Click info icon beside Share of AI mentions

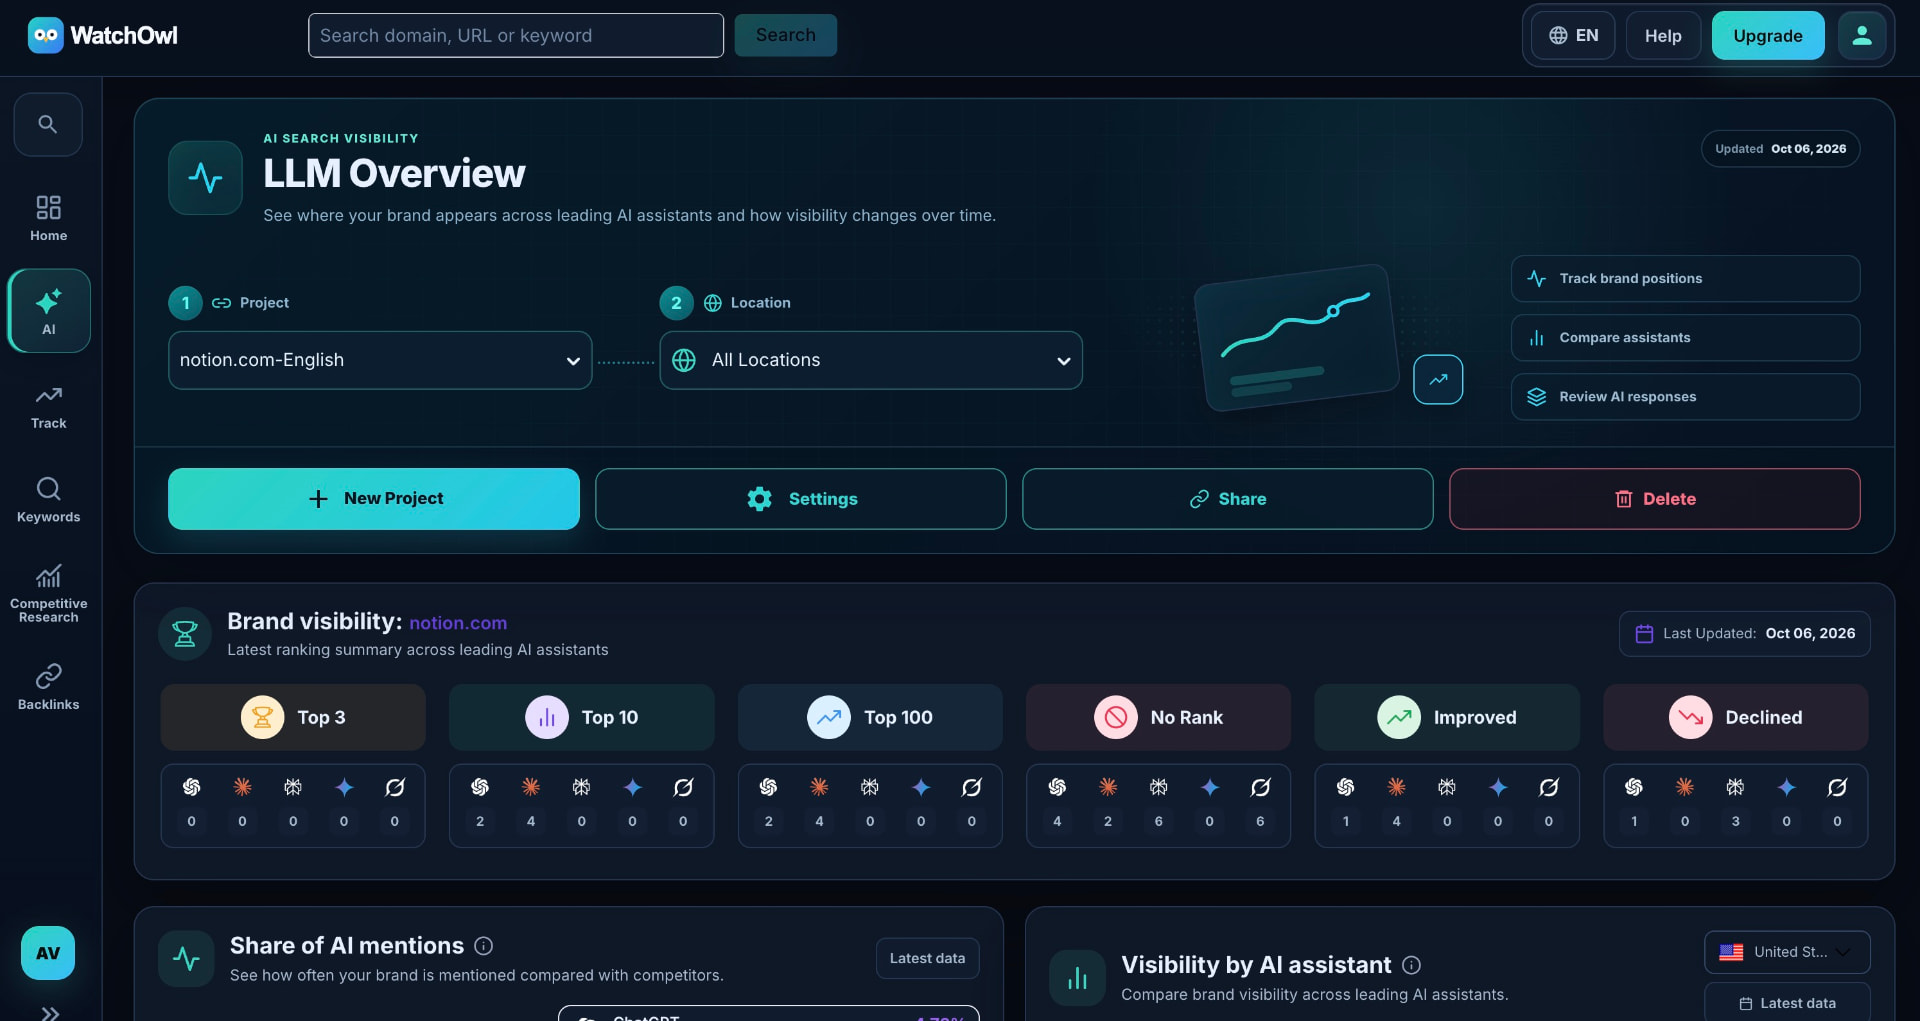point(484,946)
